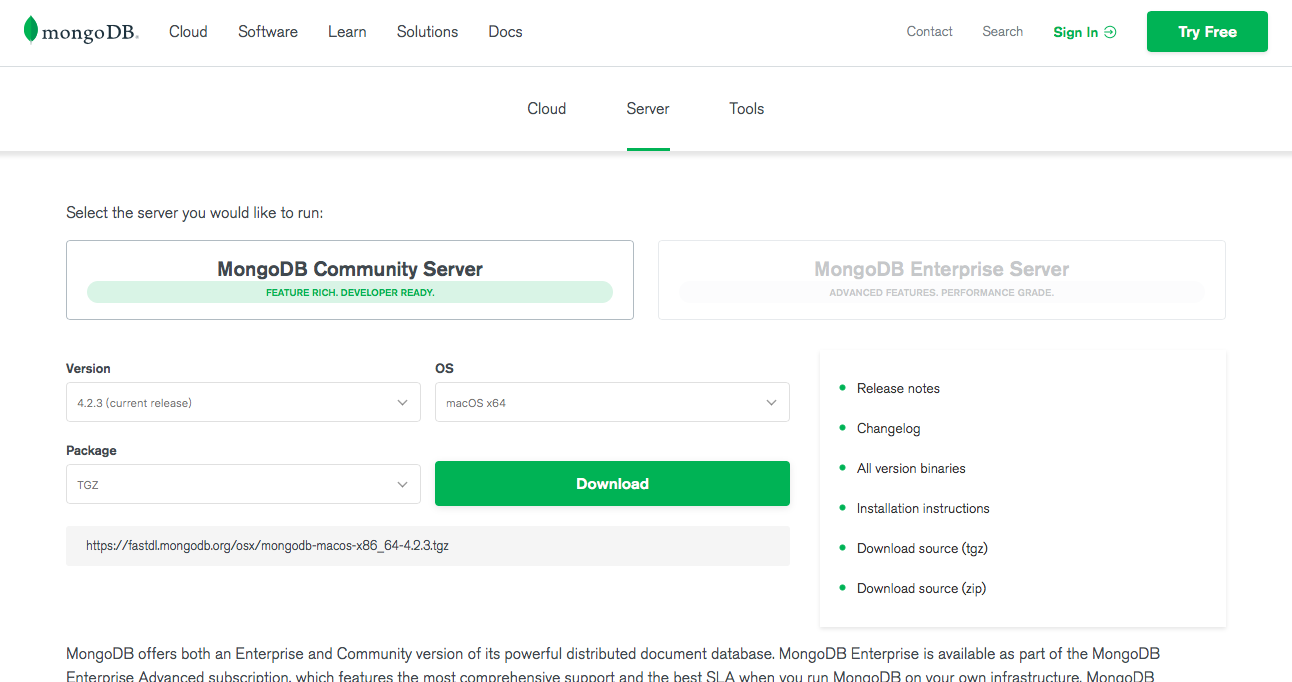The image size is (1292, 682).
Task: Open the Release notes link
Action: coord(898,388)
